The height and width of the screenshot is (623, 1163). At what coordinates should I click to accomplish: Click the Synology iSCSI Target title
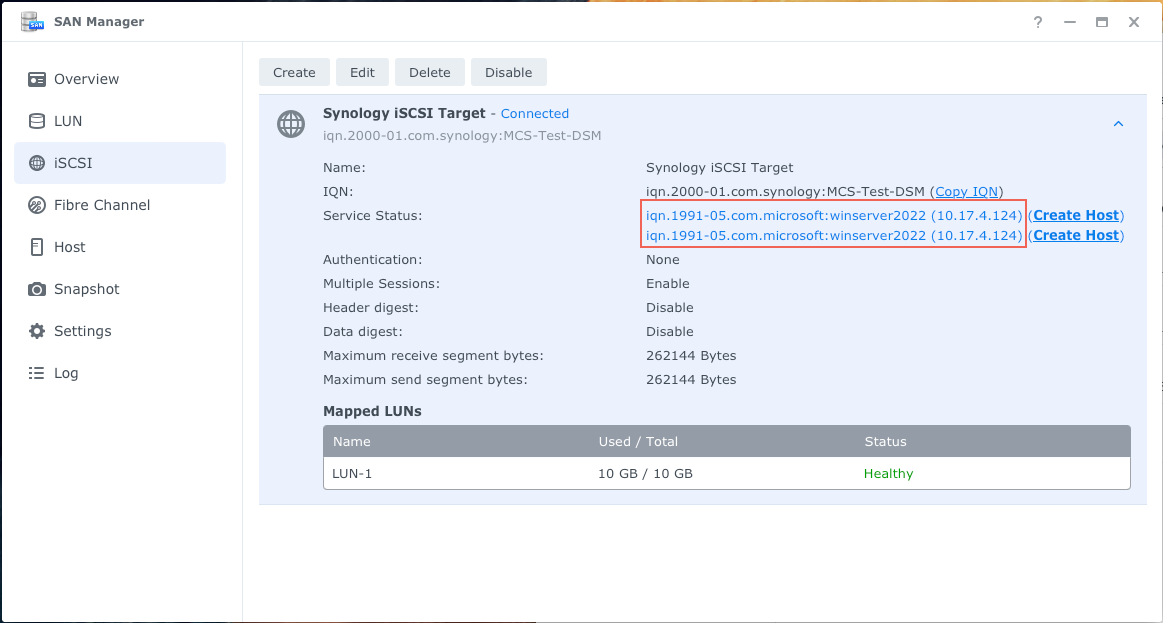click(404, 113)
